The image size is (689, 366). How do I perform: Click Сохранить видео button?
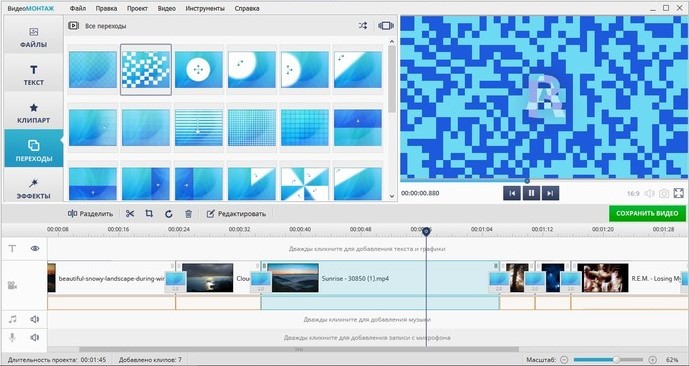click(x=647, y=214)
